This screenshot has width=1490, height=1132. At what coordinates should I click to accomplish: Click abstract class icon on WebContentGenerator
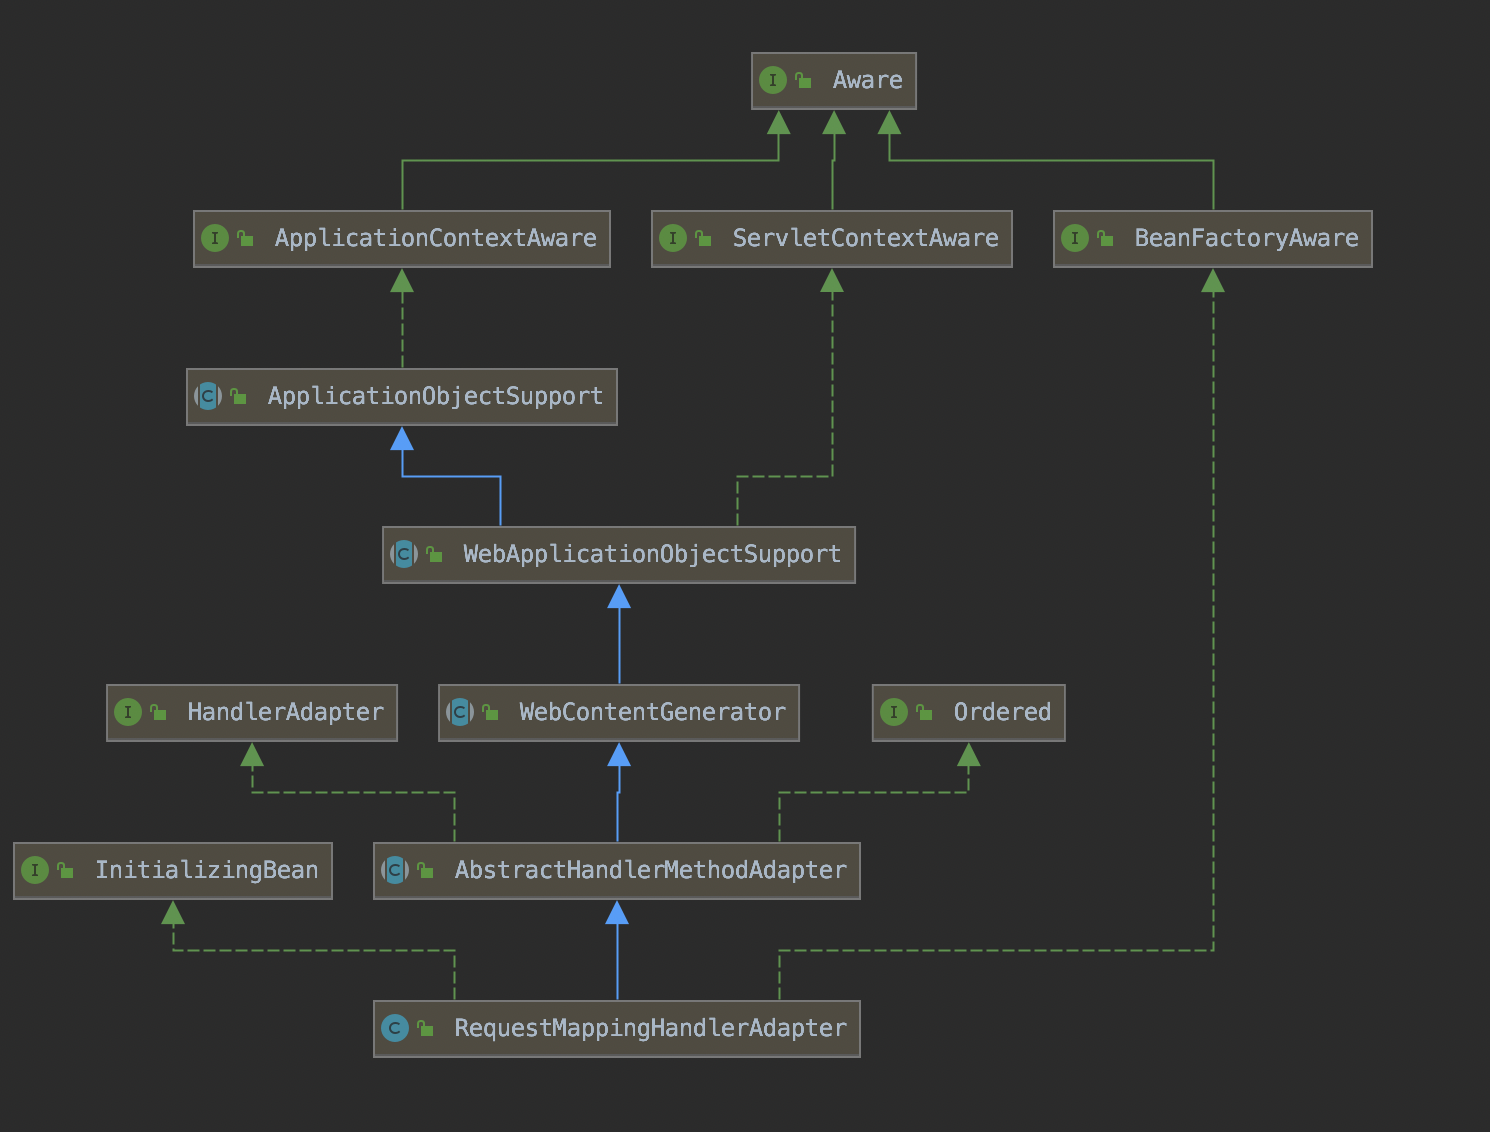pos(459,712)
